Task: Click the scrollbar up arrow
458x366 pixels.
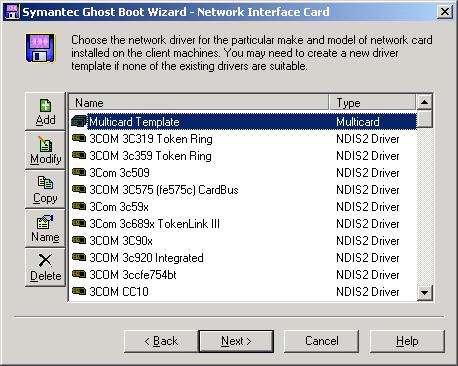Action: 425,102
